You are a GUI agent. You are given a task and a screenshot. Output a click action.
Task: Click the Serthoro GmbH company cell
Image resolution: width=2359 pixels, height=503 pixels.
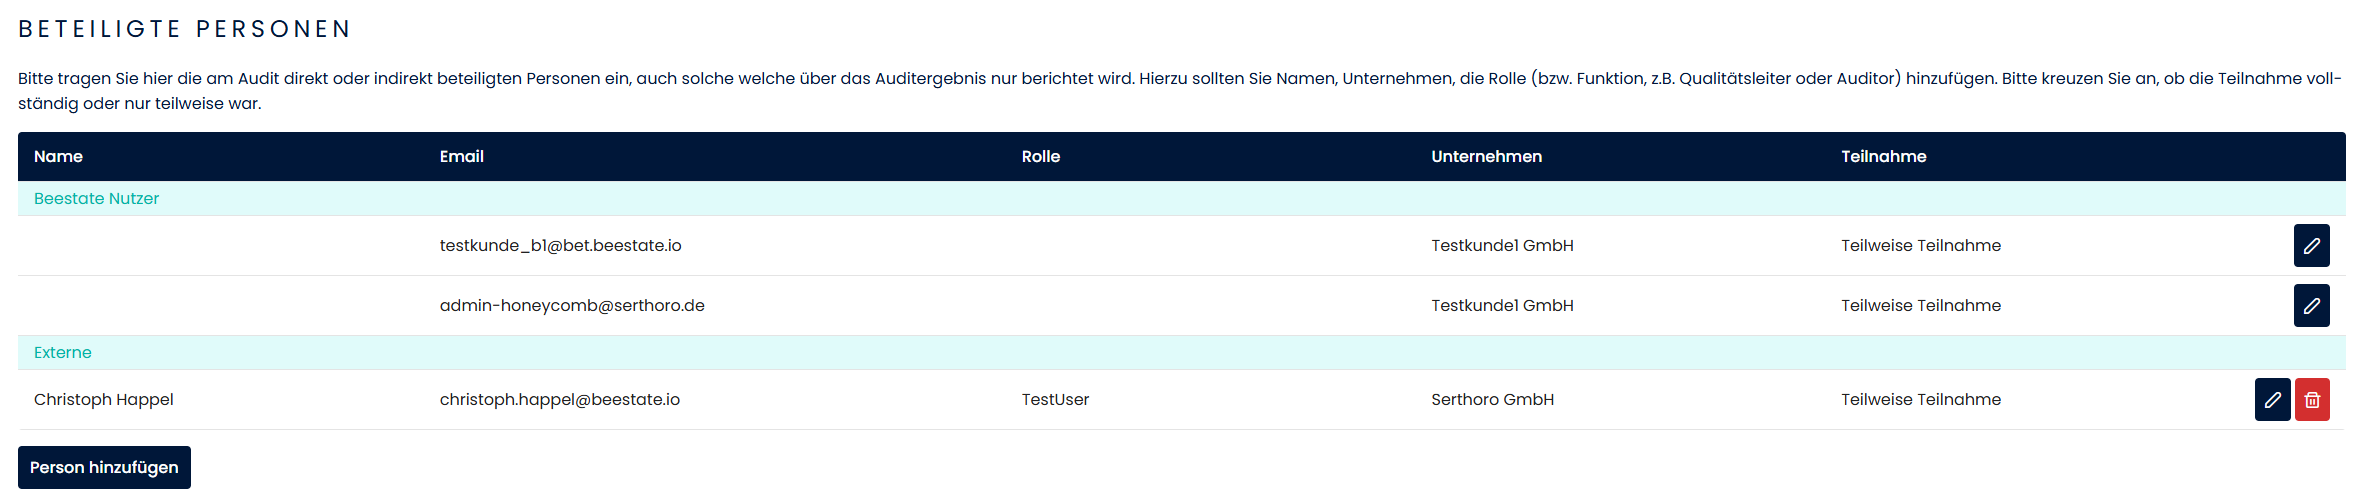coord(1492,400)
